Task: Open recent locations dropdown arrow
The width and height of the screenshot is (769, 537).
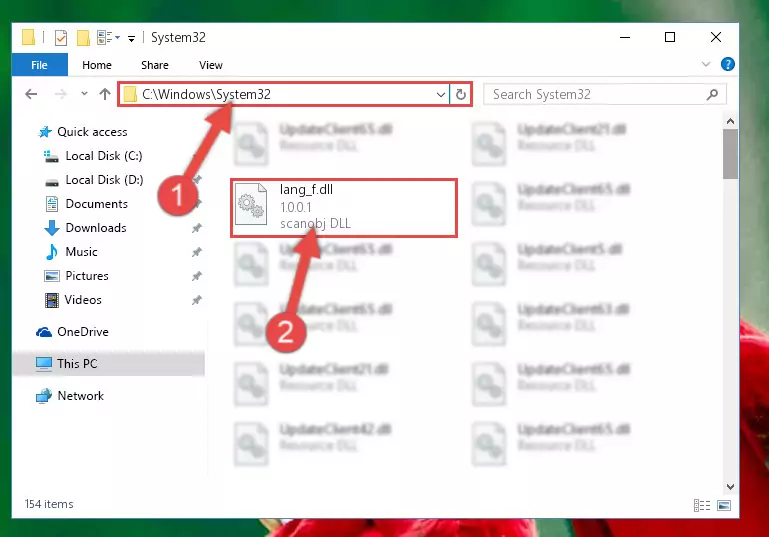Action: coord(84,93)
